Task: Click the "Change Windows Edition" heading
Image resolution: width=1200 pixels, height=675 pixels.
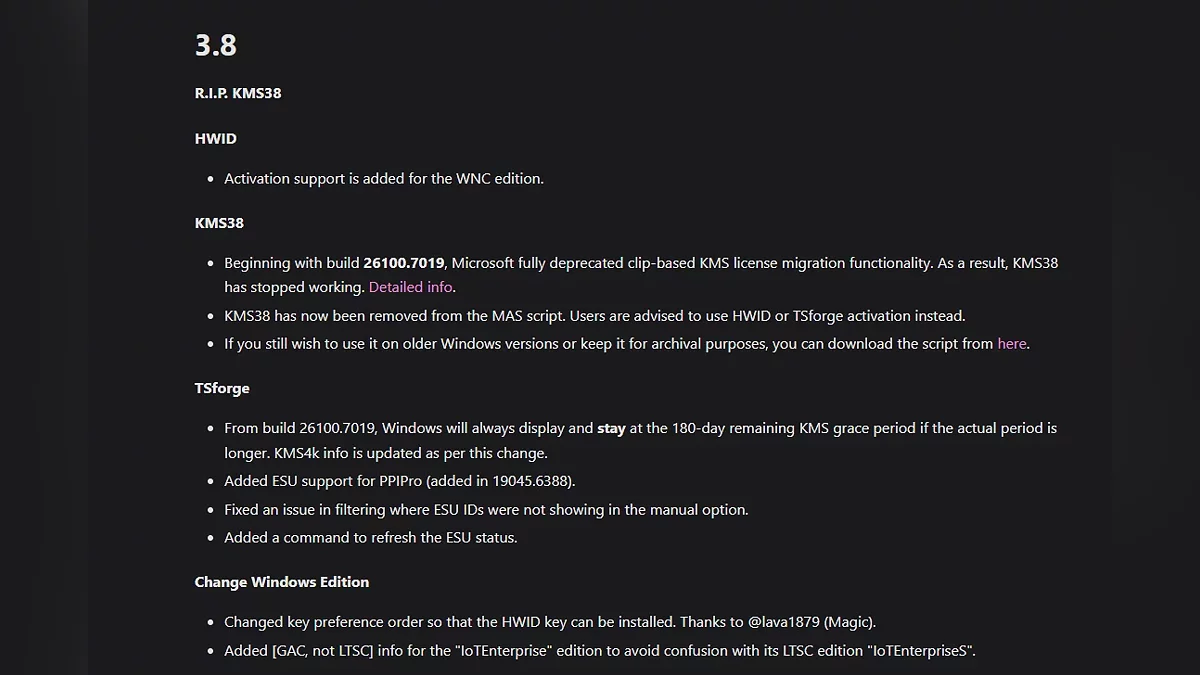Action: (282, 582)
